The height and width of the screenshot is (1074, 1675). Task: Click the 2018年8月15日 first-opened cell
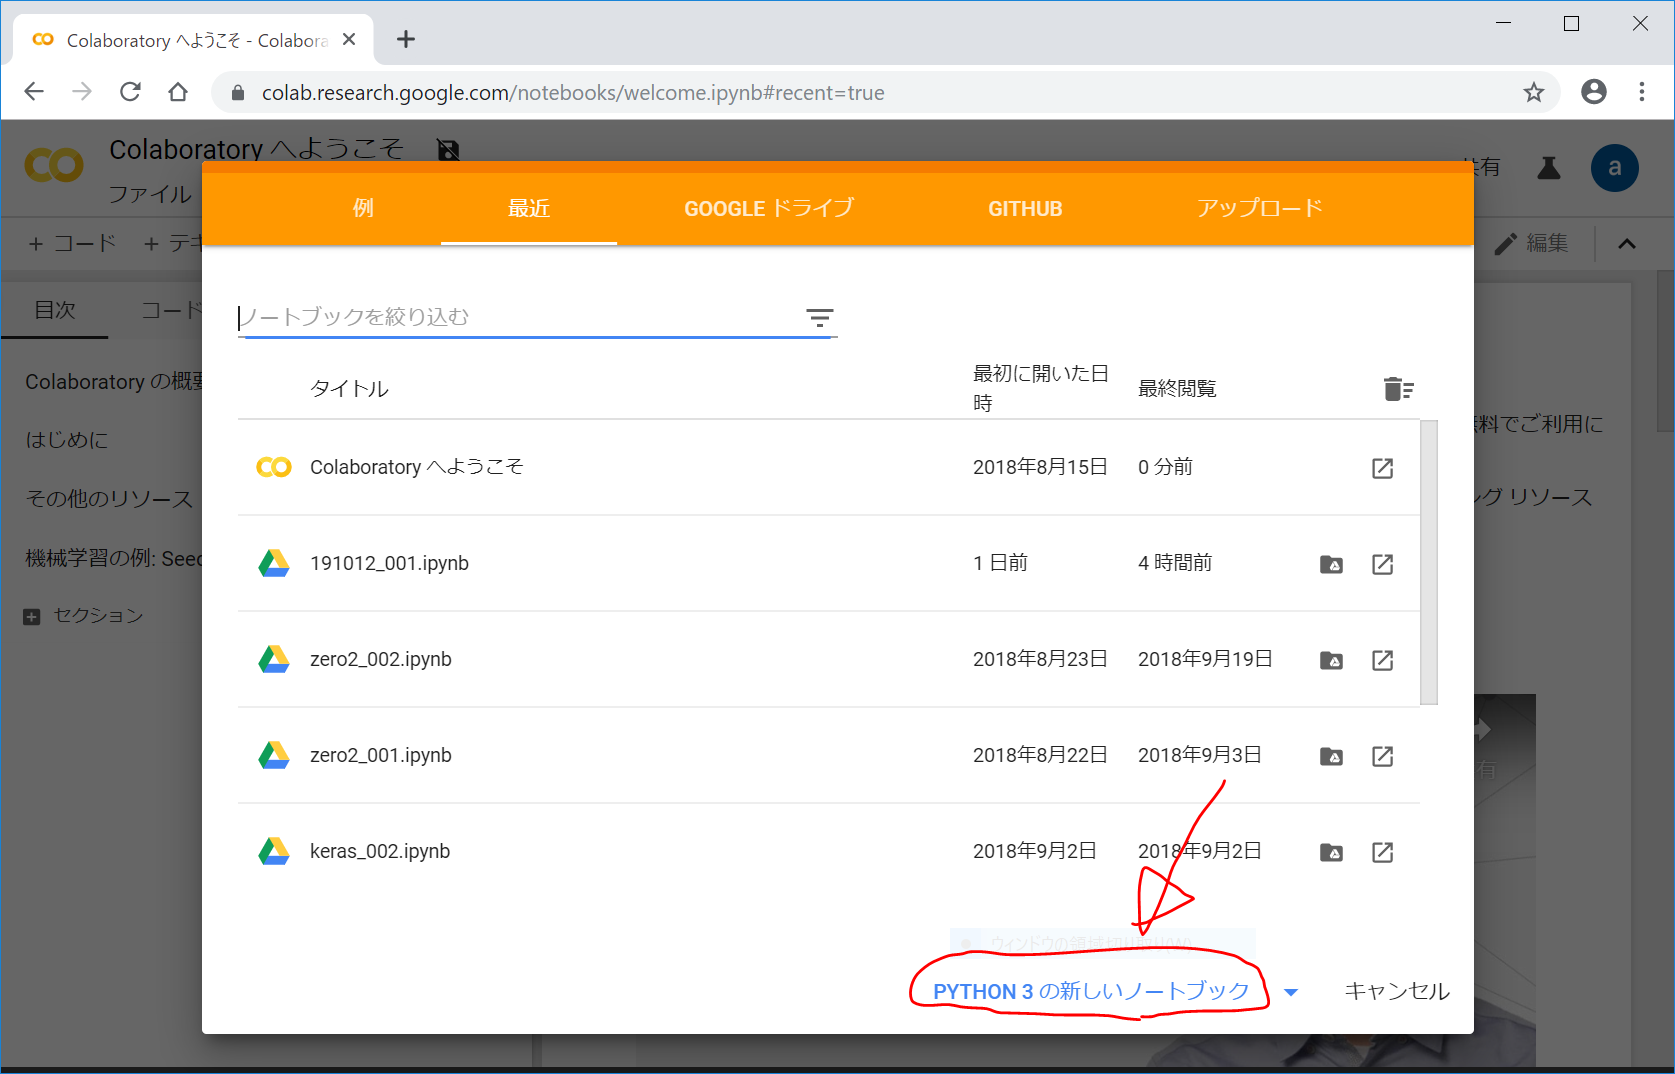tap(1040, 467)
